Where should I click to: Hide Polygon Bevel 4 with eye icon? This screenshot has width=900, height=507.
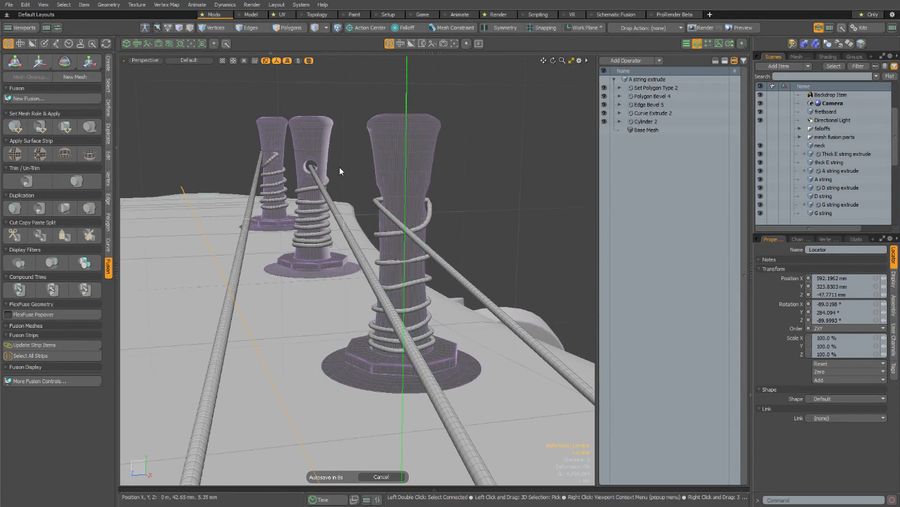point(603,96)
